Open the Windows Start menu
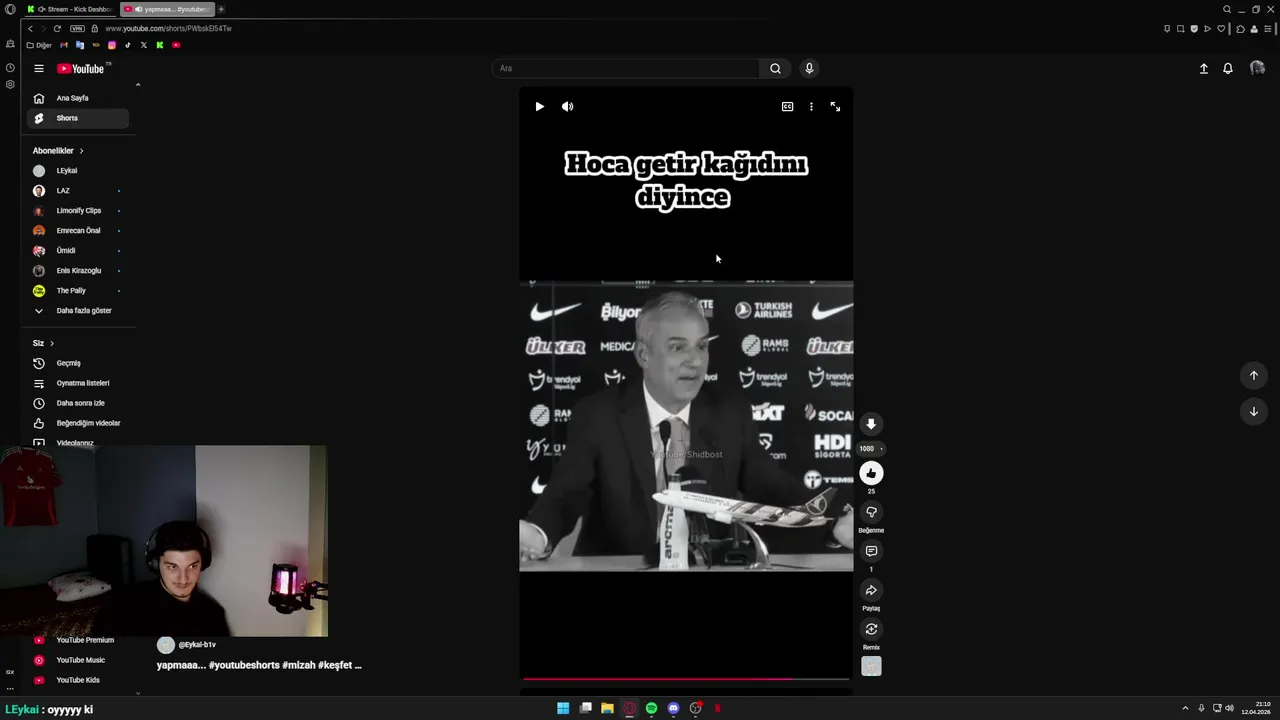Image resolution: width=1280 pixels, height=720 pixels. click(x=563, y=708)
